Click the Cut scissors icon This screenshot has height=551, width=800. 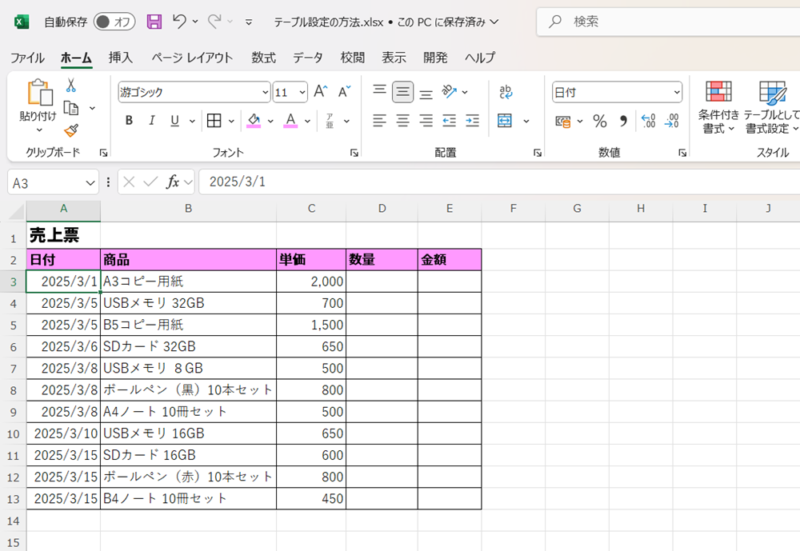[71, 86]
